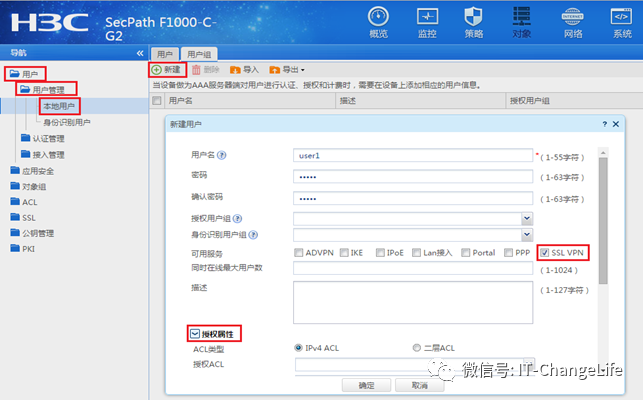Open the 网络 network icon
This screenshot has width=643, height=400.
pyautogui.click(x=572, y=22)
